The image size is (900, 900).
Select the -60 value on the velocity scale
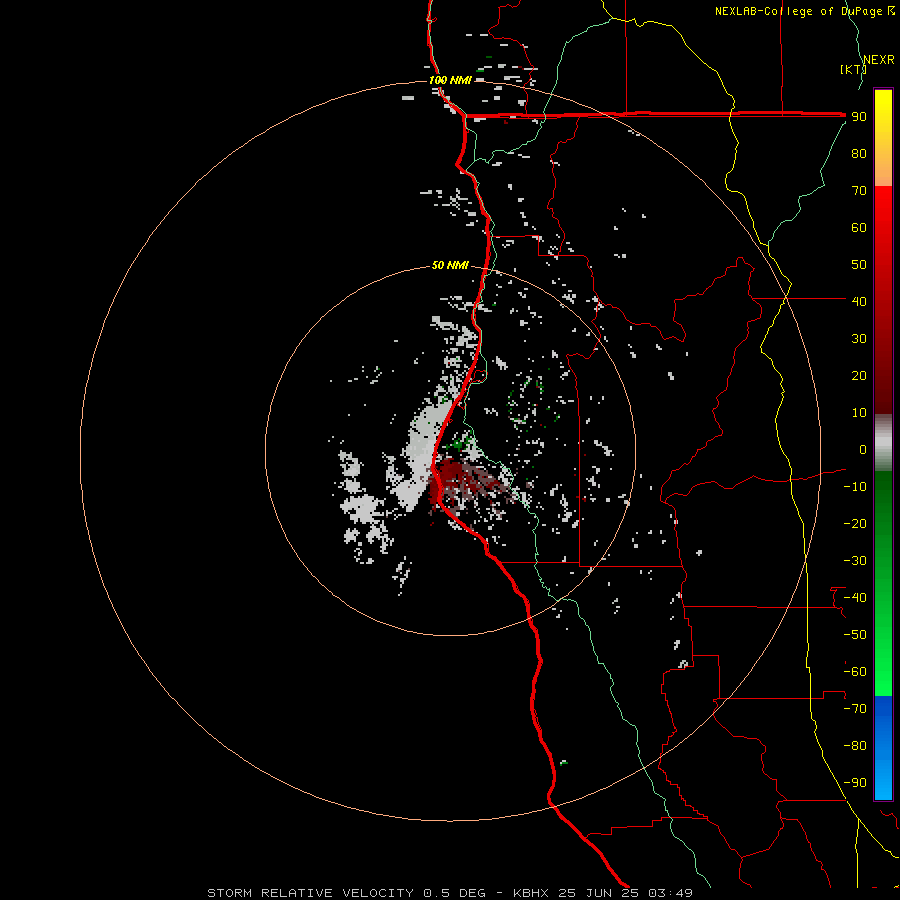[x=855, y=672]
